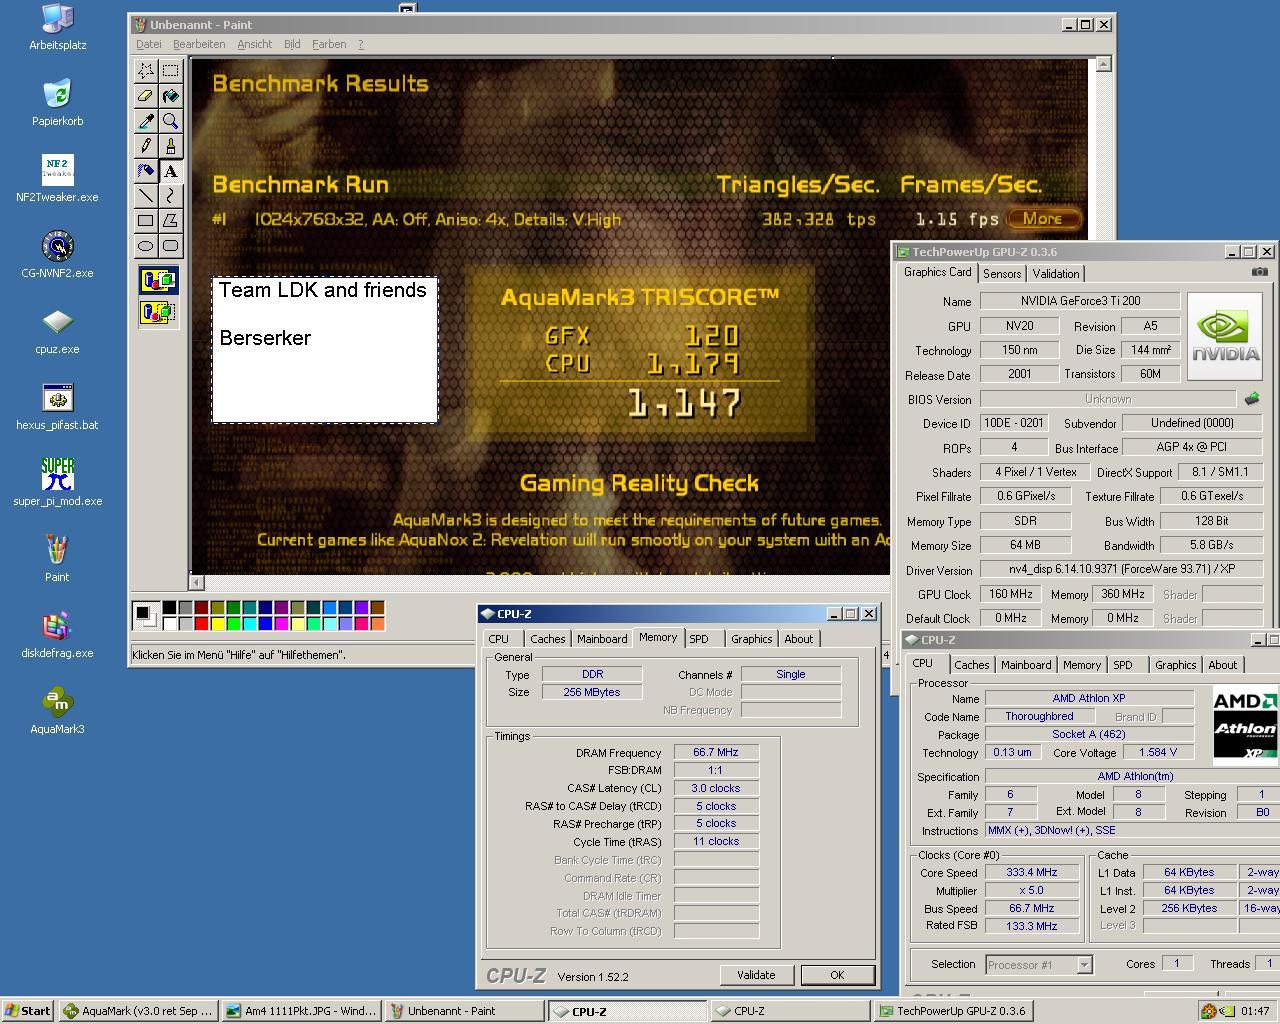Select the Pencil tool in Paint
Image resolution: width=1280 pixels, height=1024 pixels.
[x=146, y=146]
